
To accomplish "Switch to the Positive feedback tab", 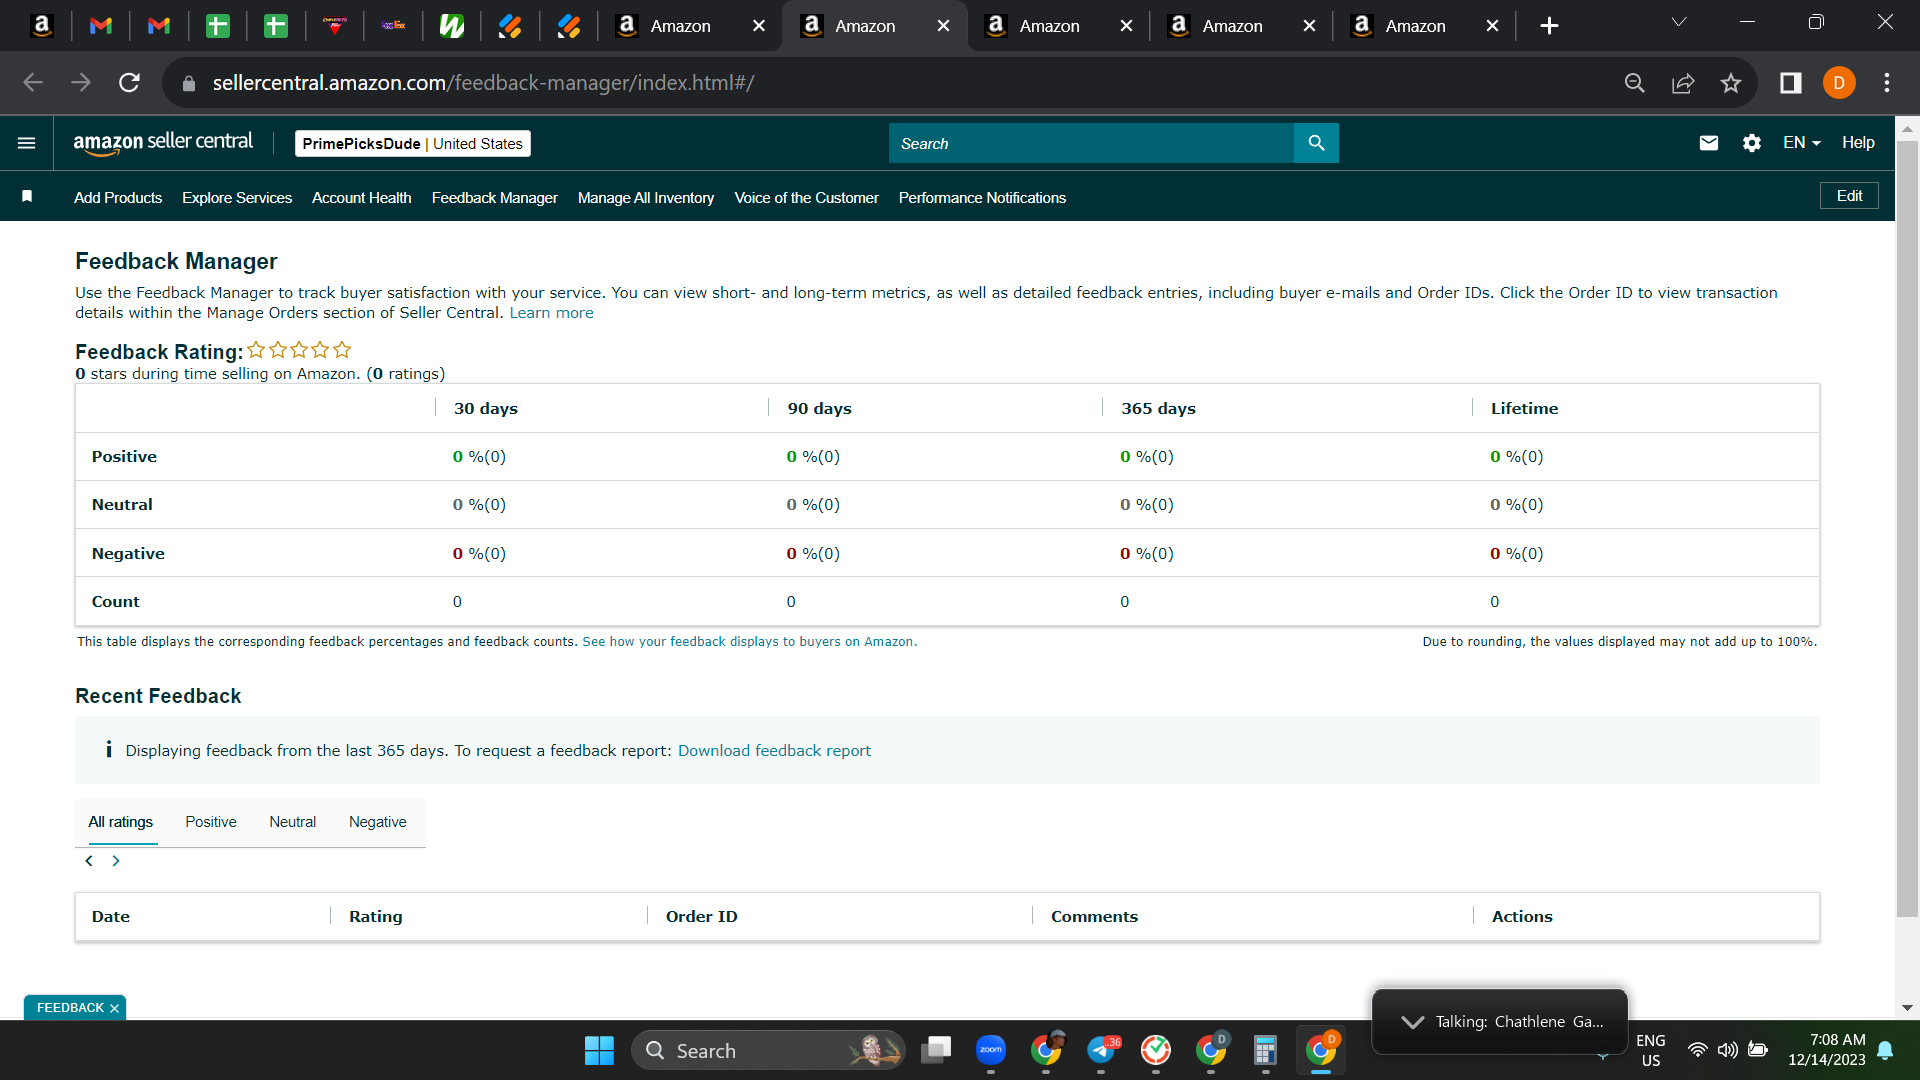I will [211, 822].
